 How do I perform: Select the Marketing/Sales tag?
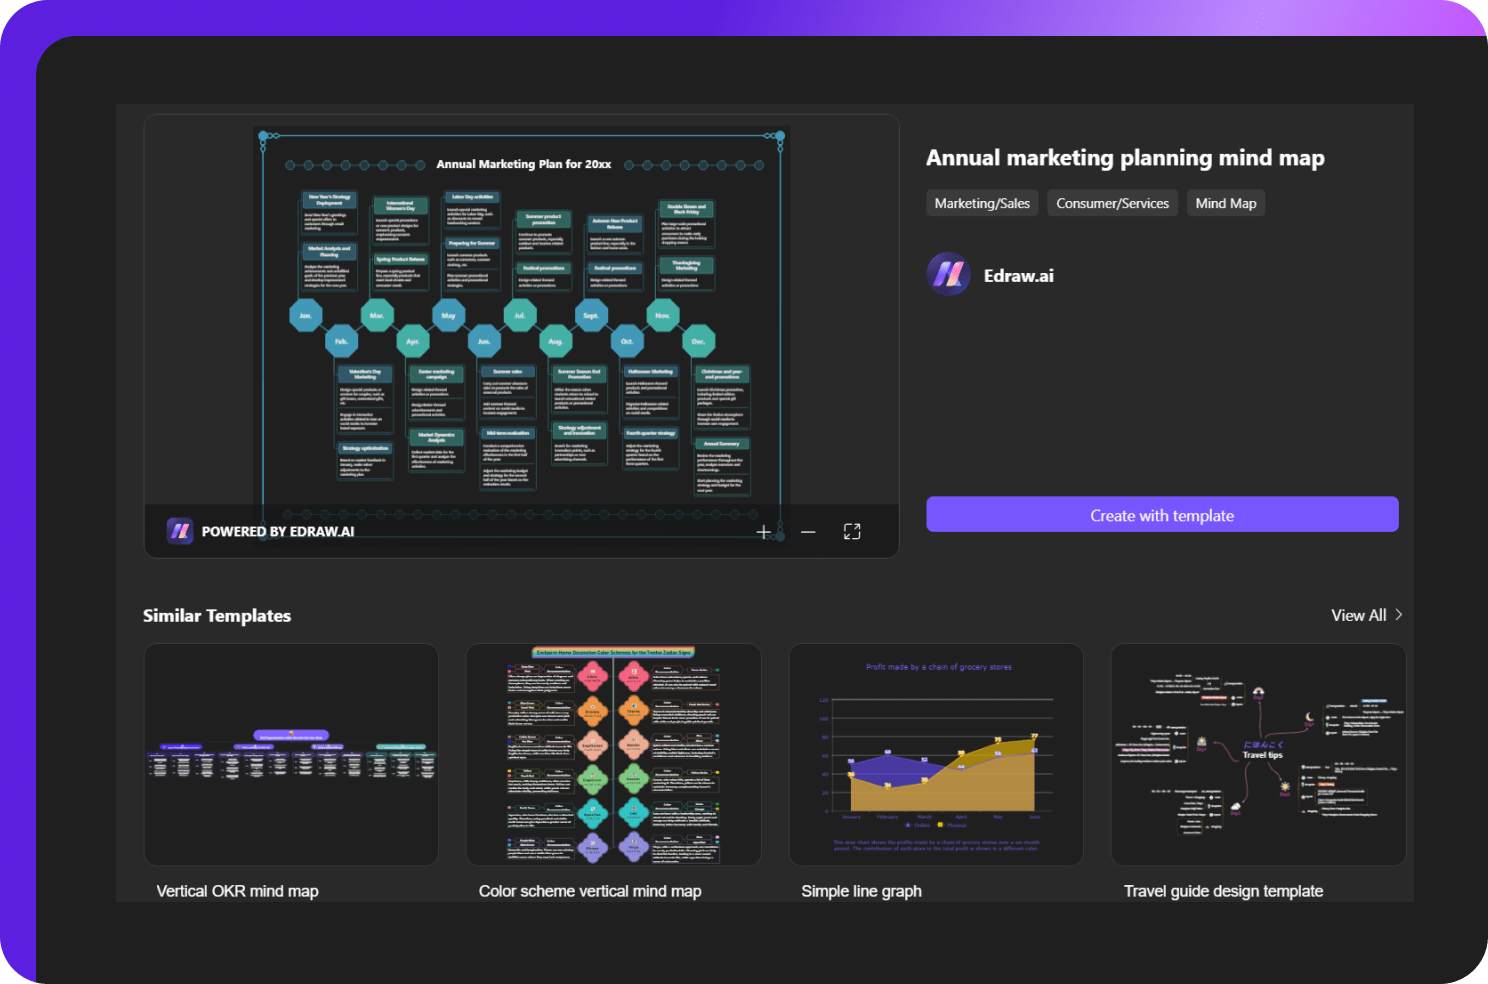(x=982, y=203)
